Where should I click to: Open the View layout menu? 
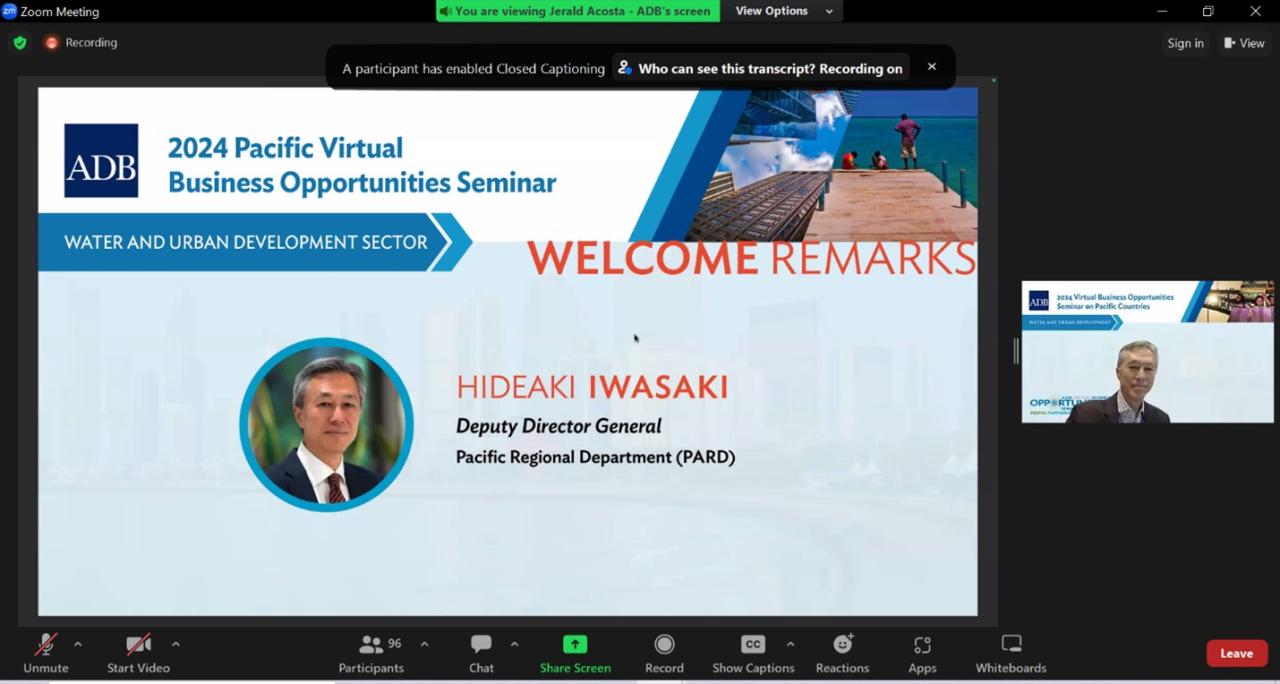point(1244,43)
